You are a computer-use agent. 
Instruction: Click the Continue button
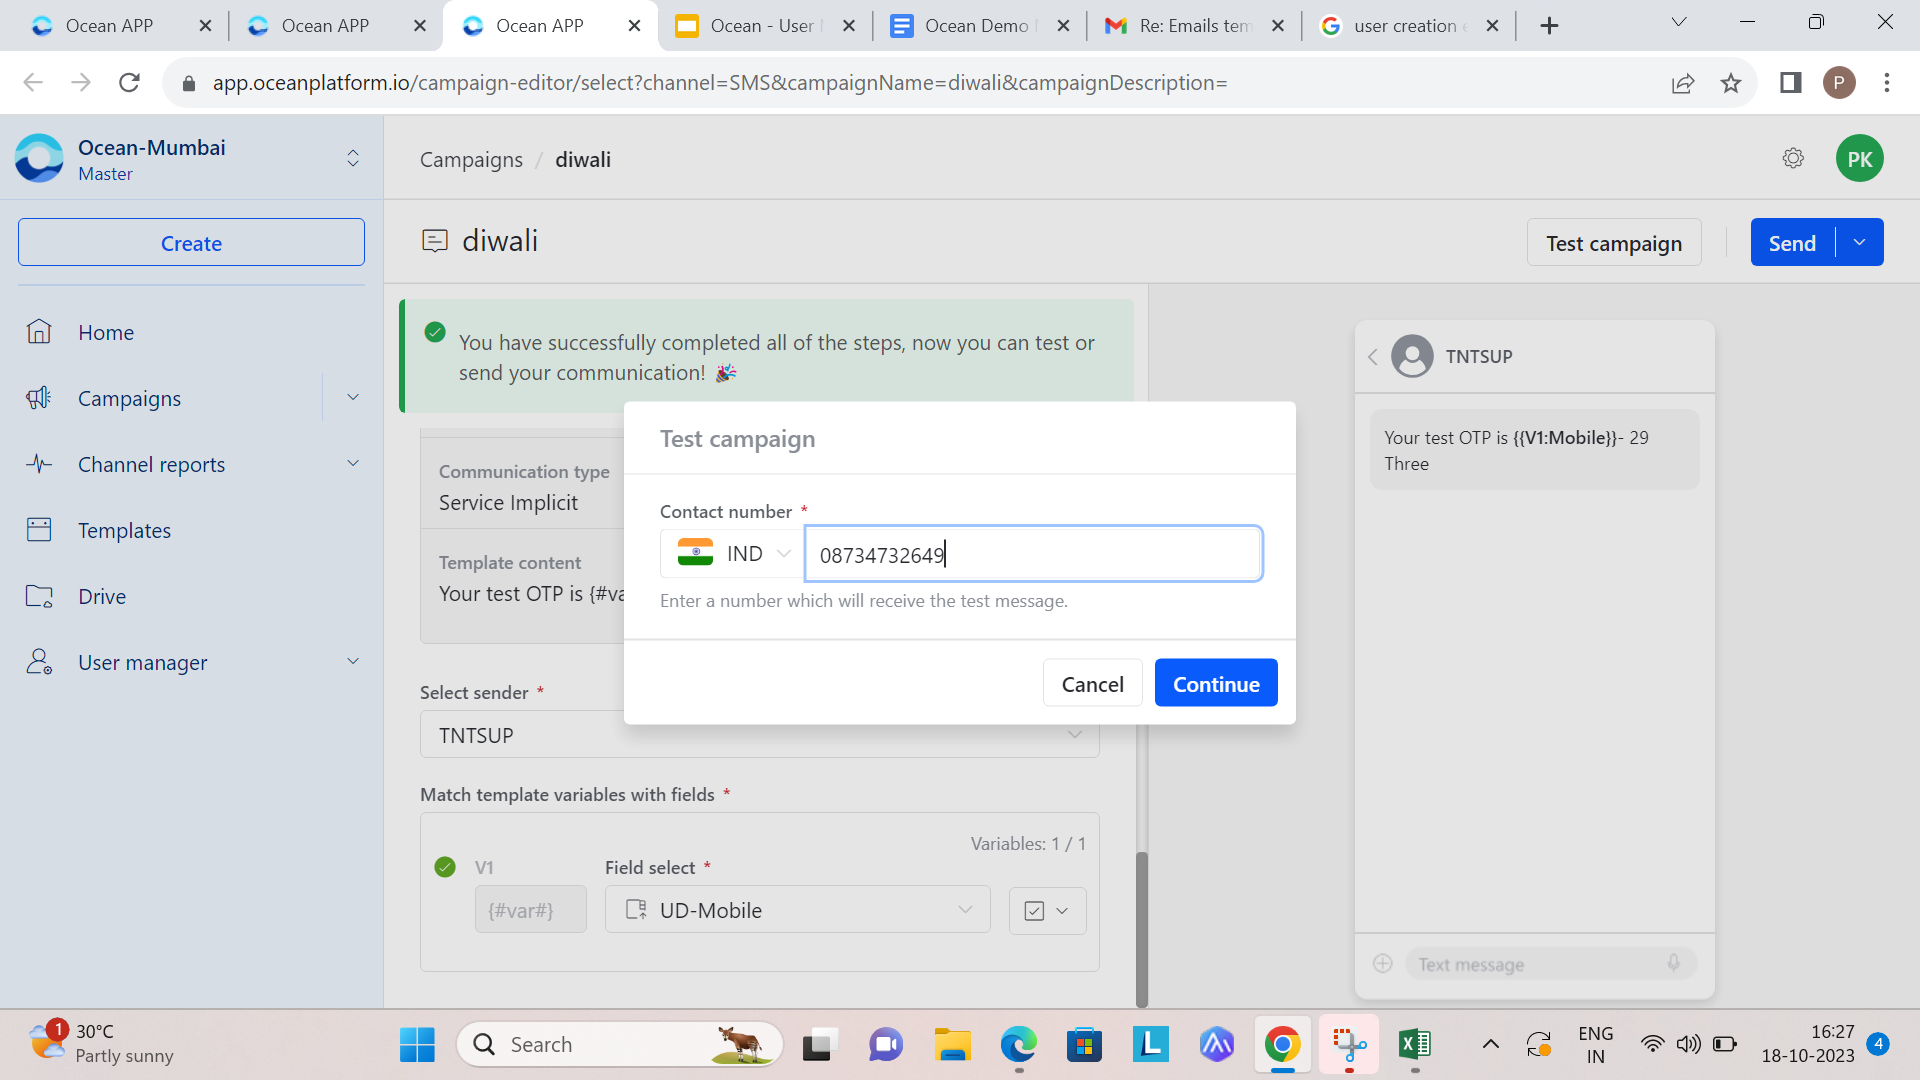[x=1216, y=684]
